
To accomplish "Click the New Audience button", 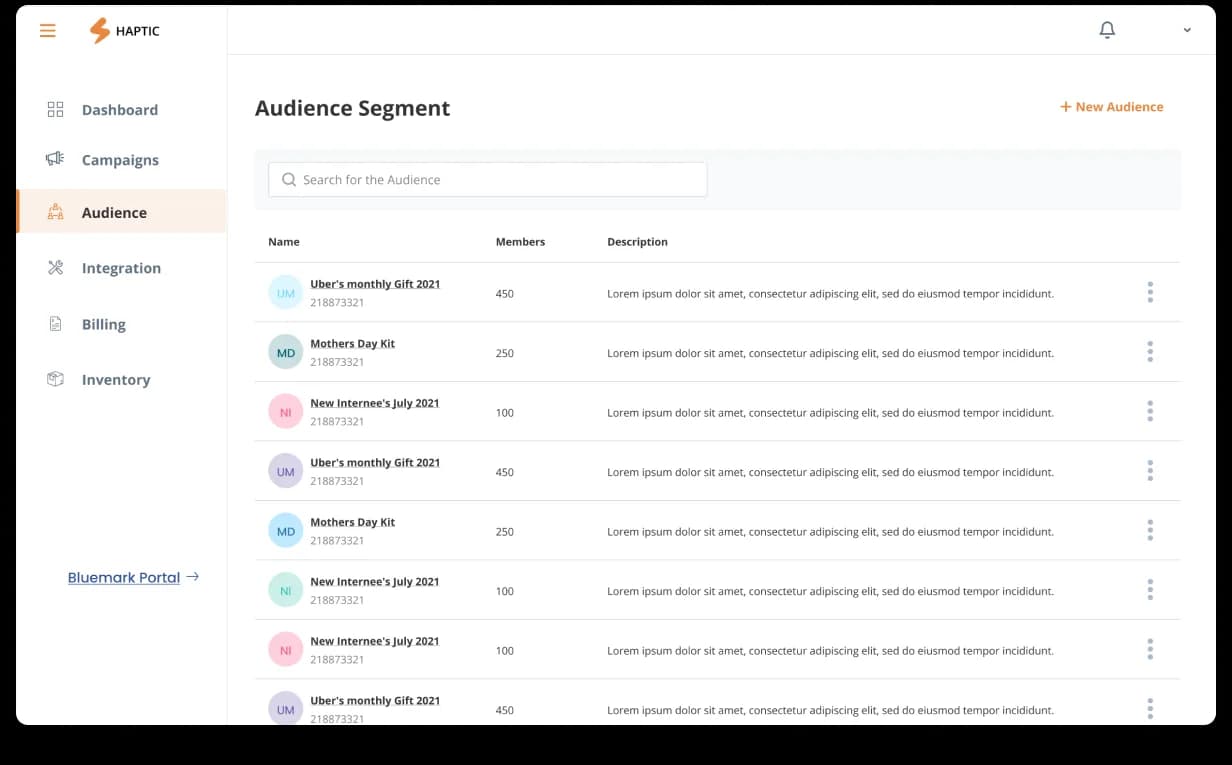I will (1112, 107).
